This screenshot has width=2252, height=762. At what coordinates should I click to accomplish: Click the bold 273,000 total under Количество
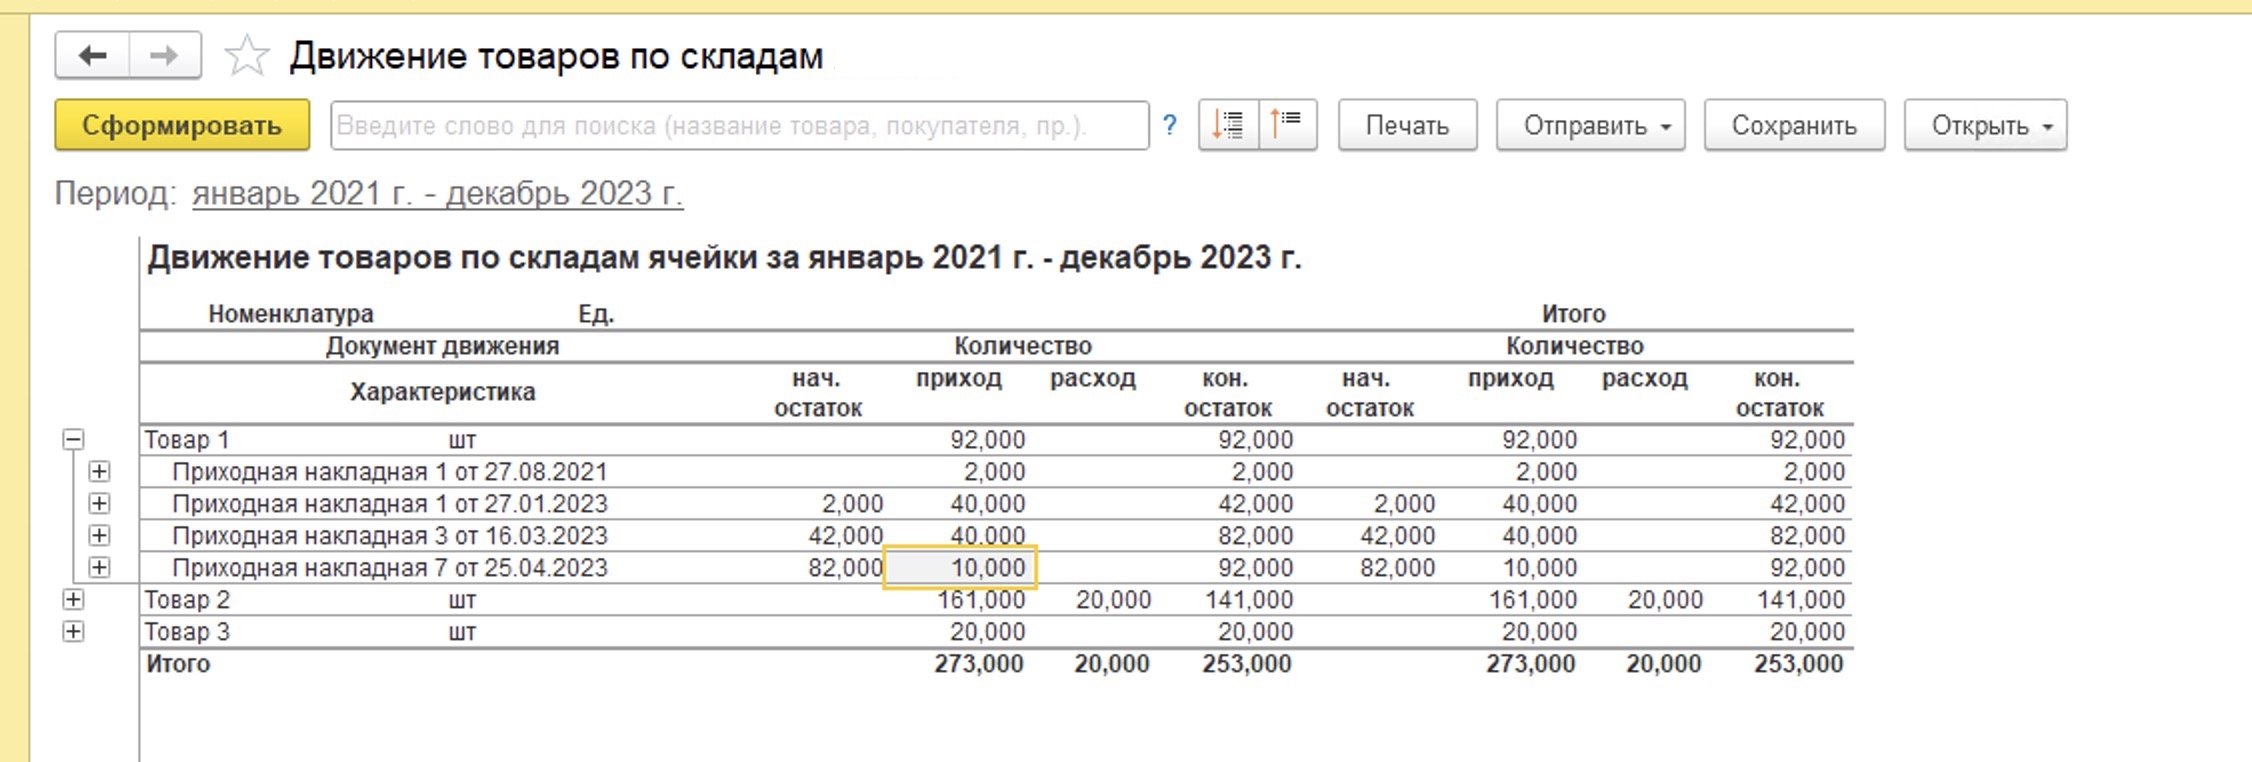[x=979, y=664]
